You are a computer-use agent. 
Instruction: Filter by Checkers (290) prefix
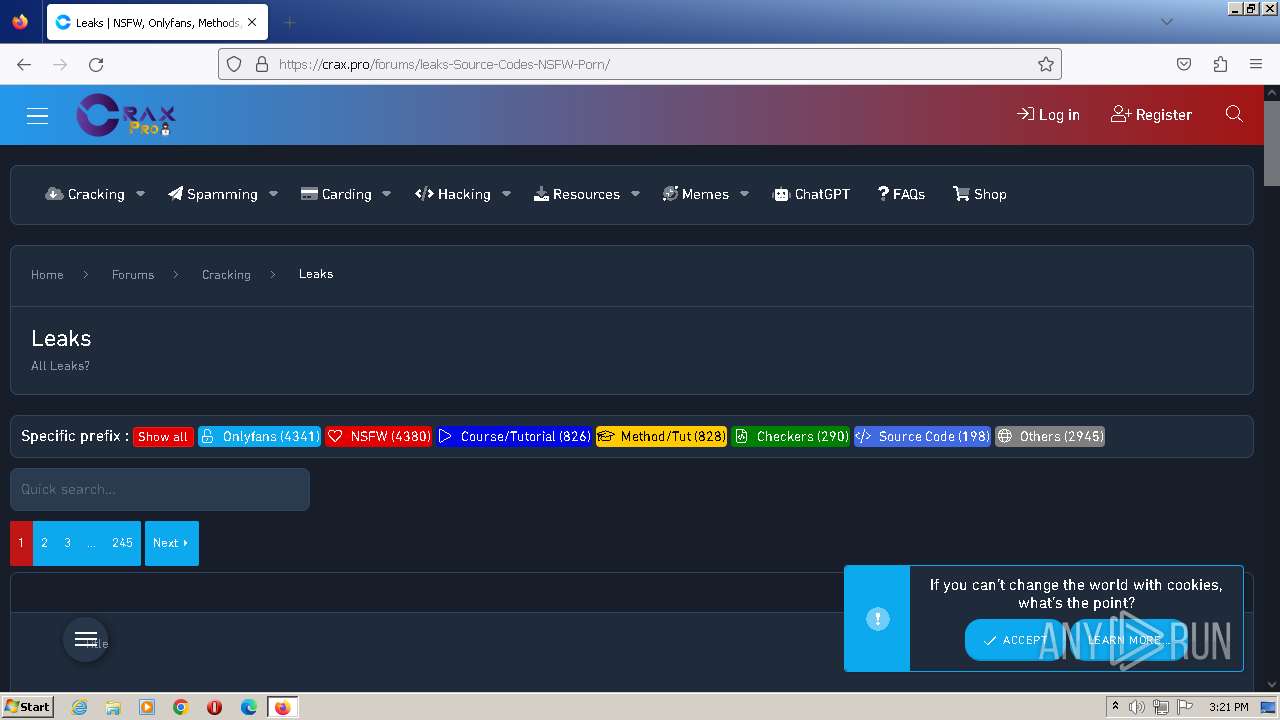(791, 436)
